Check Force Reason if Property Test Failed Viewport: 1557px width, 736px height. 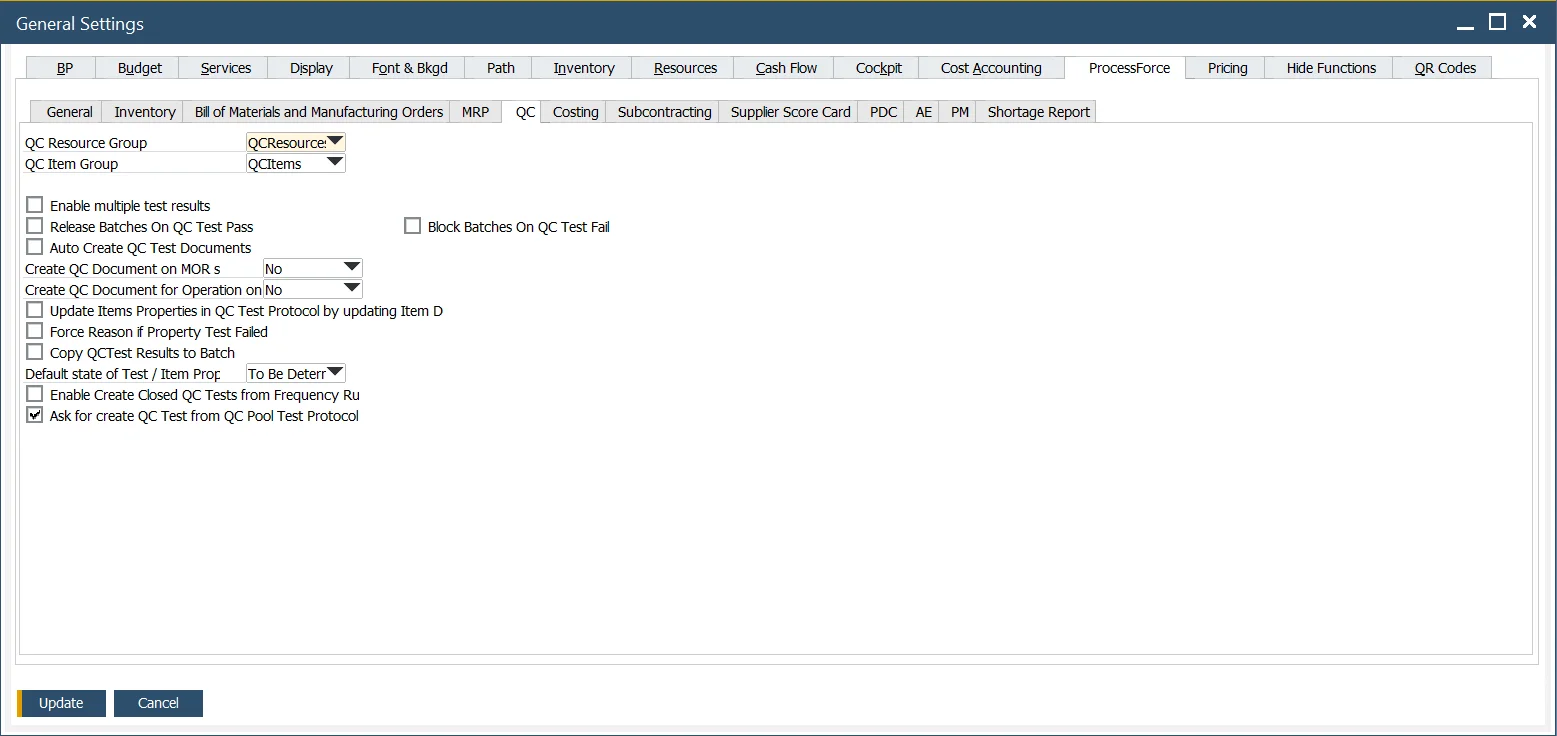click(34, 331)
